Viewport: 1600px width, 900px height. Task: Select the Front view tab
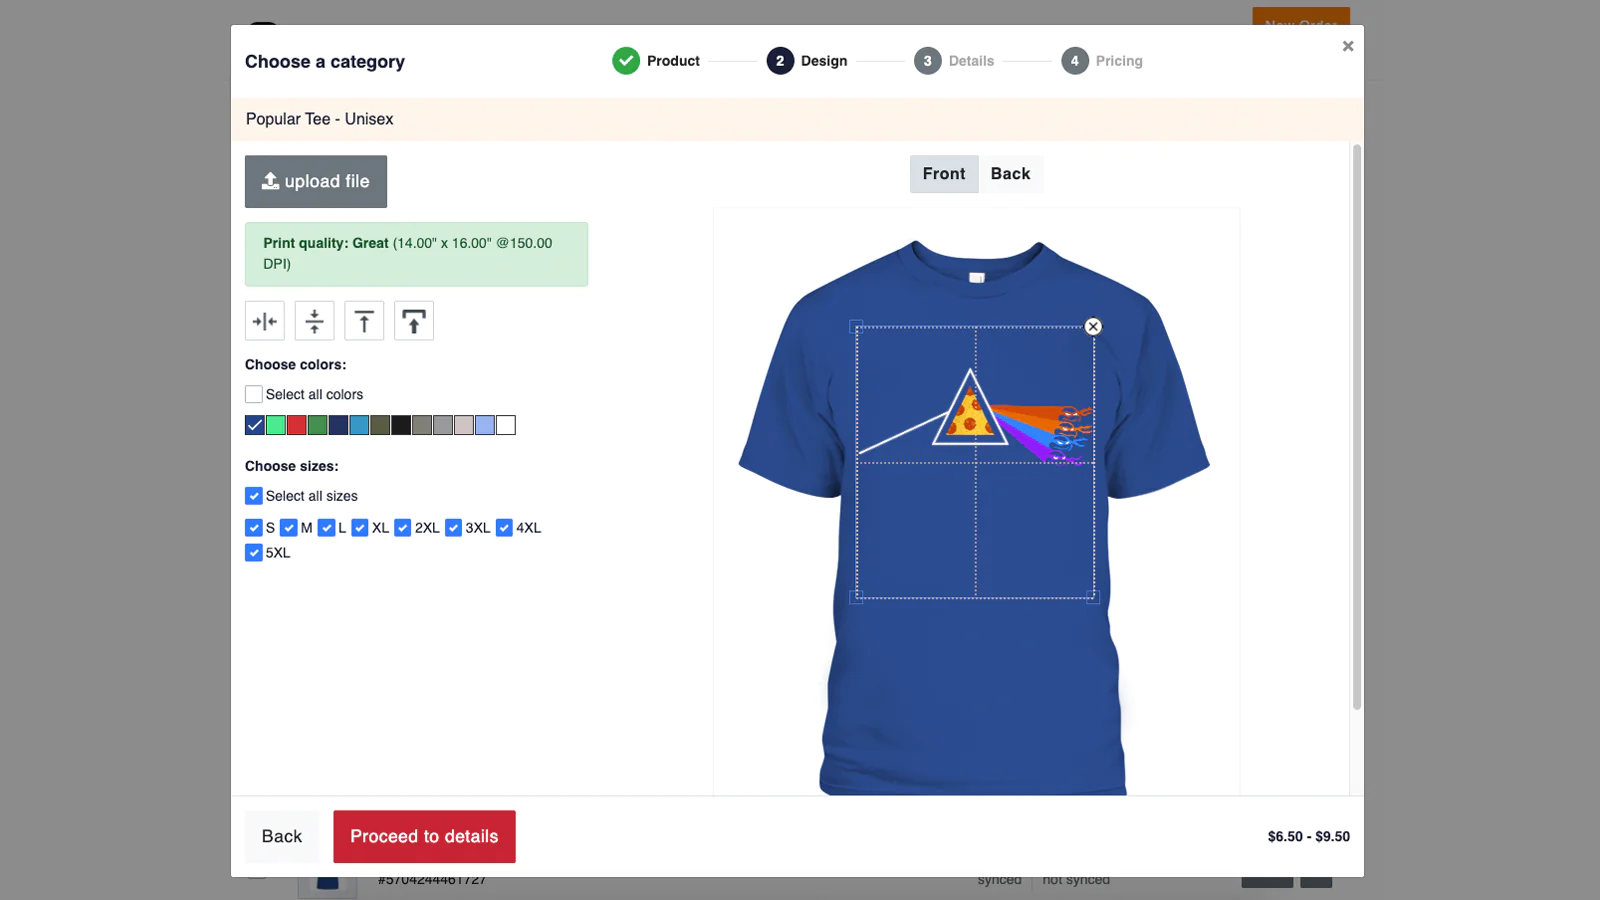[x=944, y=174]
